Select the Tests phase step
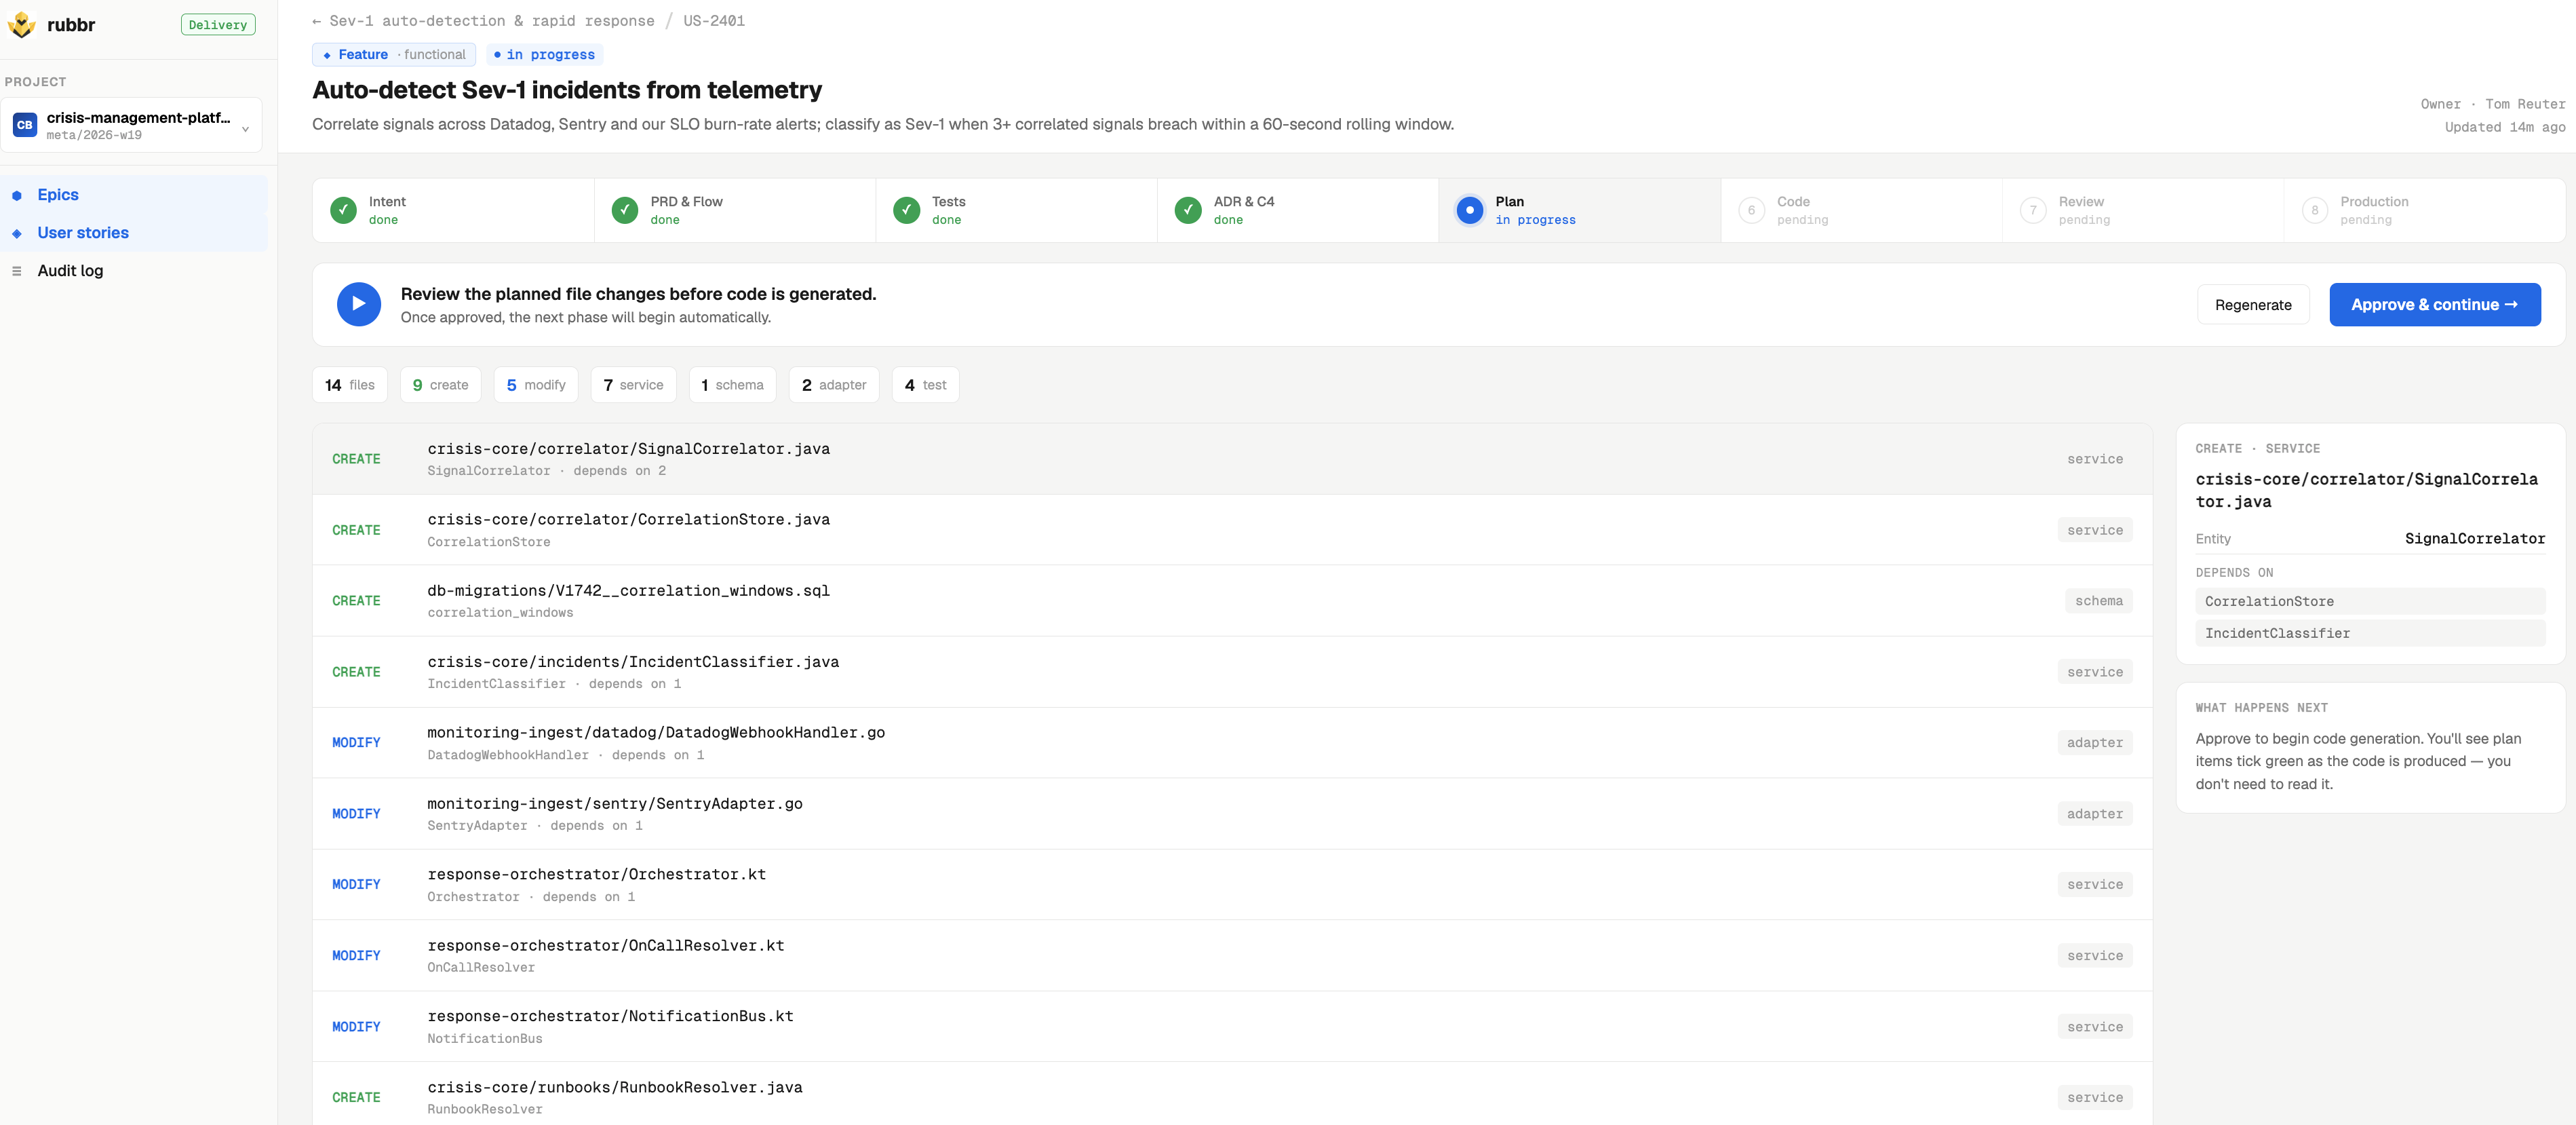 (x=1016, y=210)
